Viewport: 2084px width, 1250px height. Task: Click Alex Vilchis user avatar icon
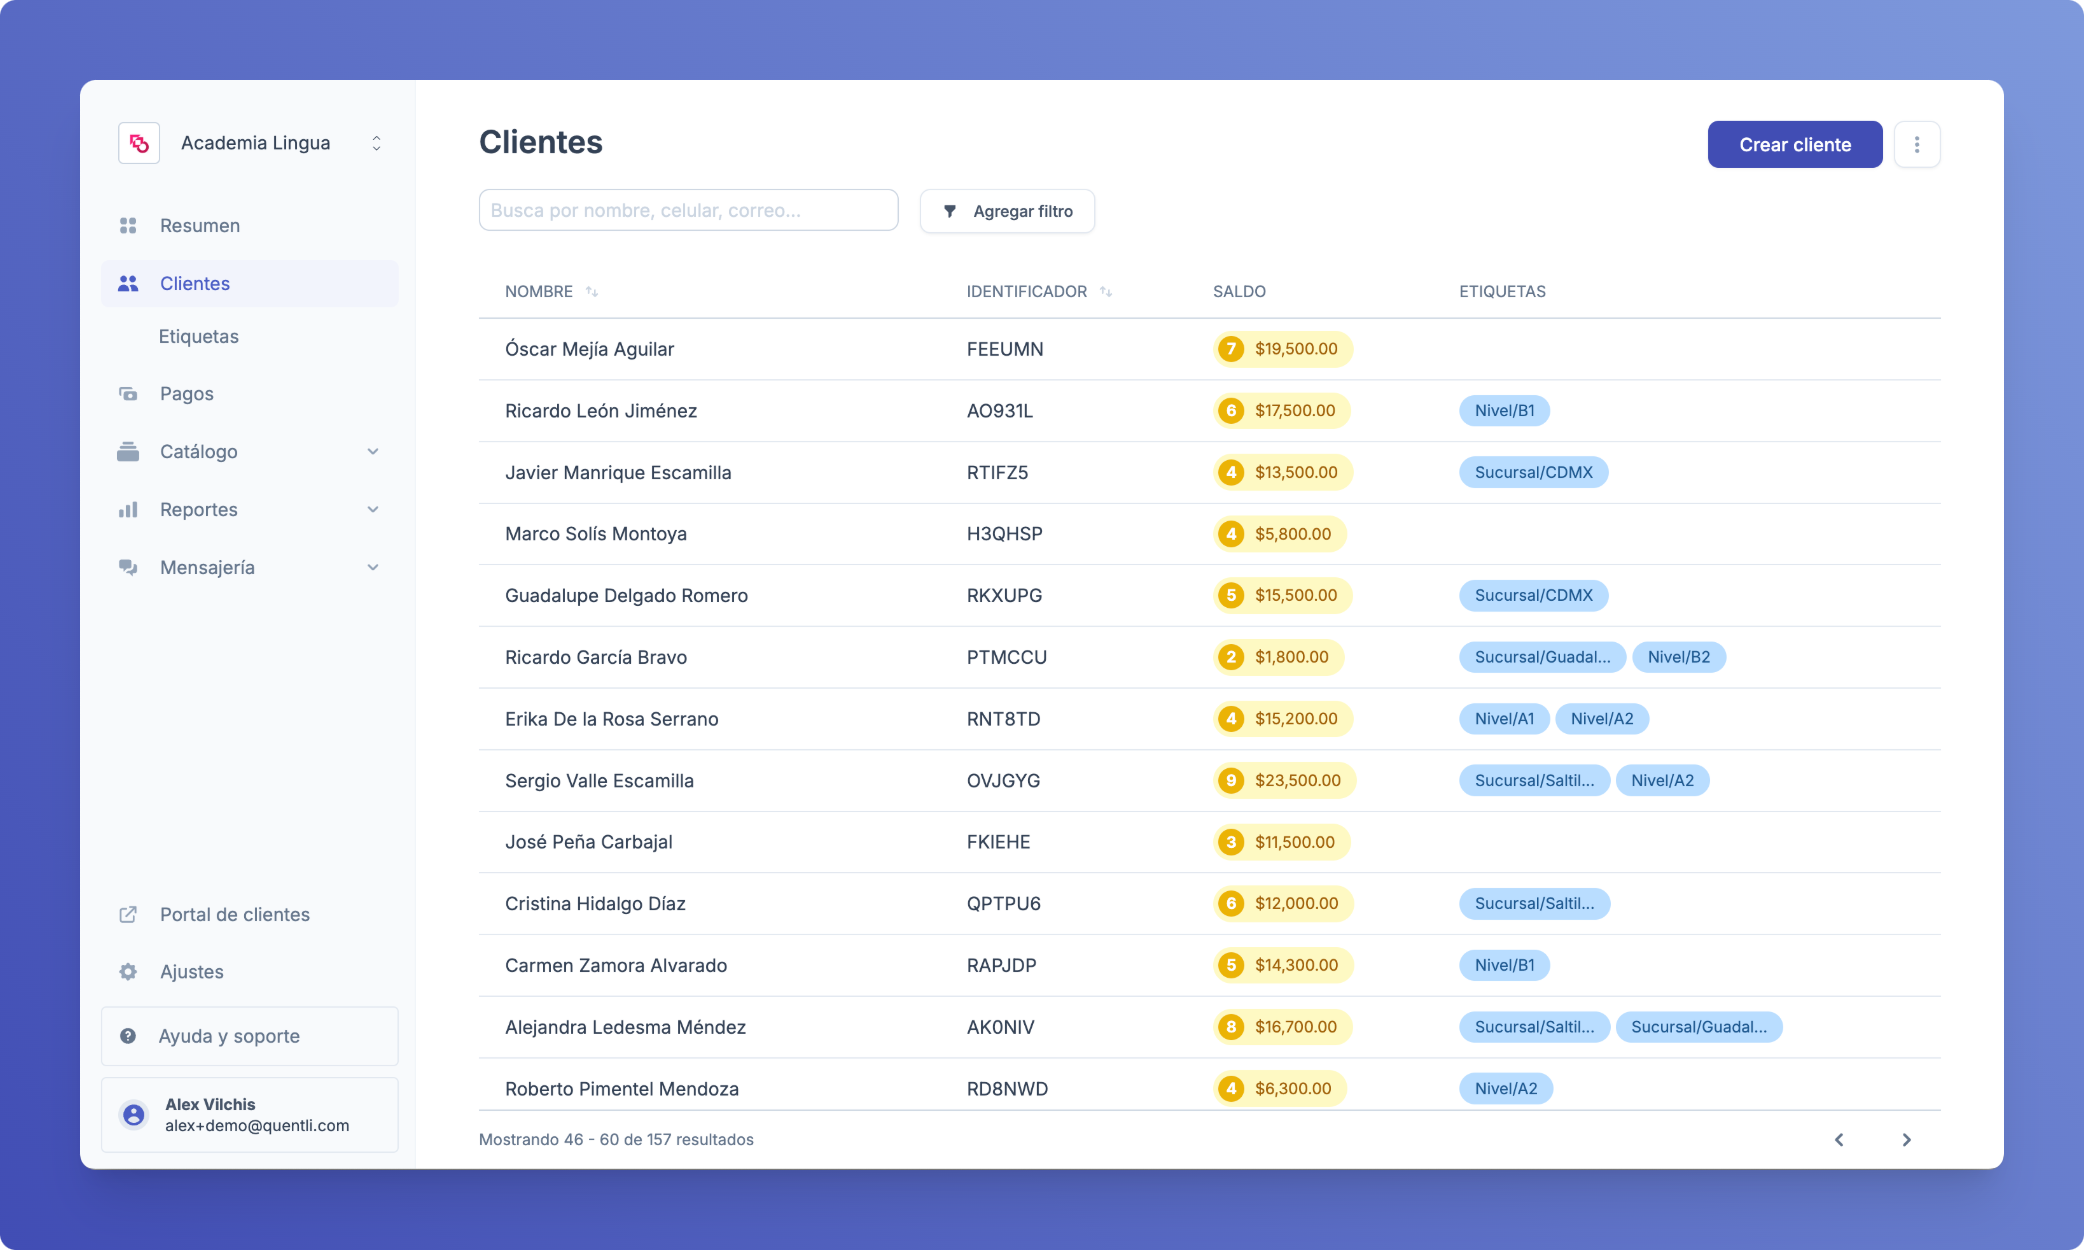133,1114
